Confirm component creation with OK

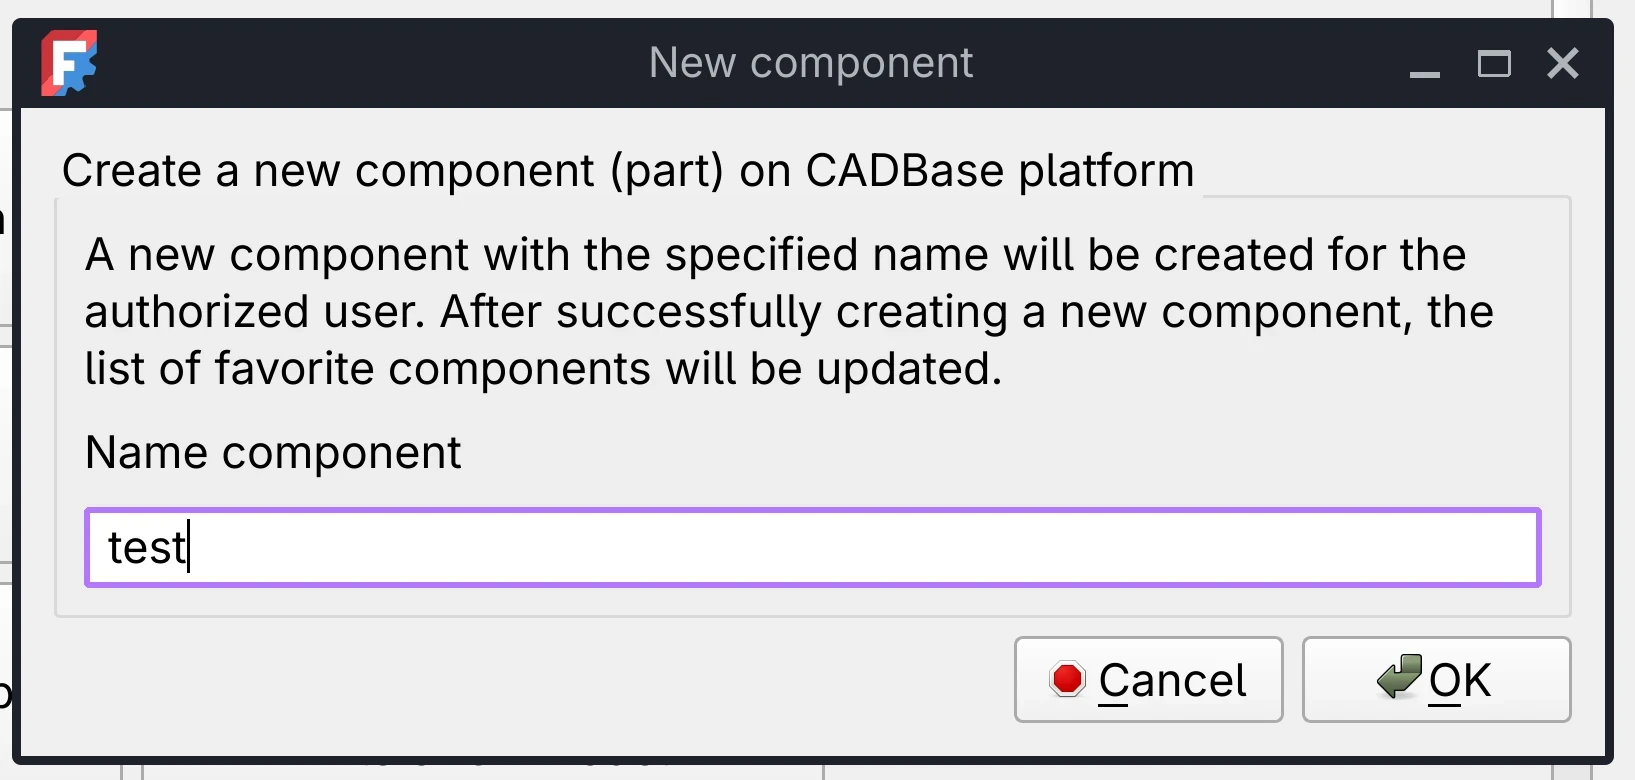(x=1436, y=679)
